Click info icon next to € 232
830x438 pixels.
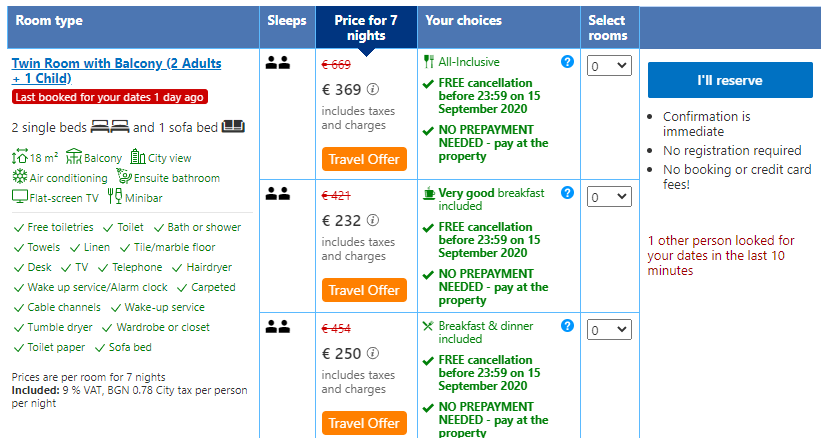coord(373,220)
